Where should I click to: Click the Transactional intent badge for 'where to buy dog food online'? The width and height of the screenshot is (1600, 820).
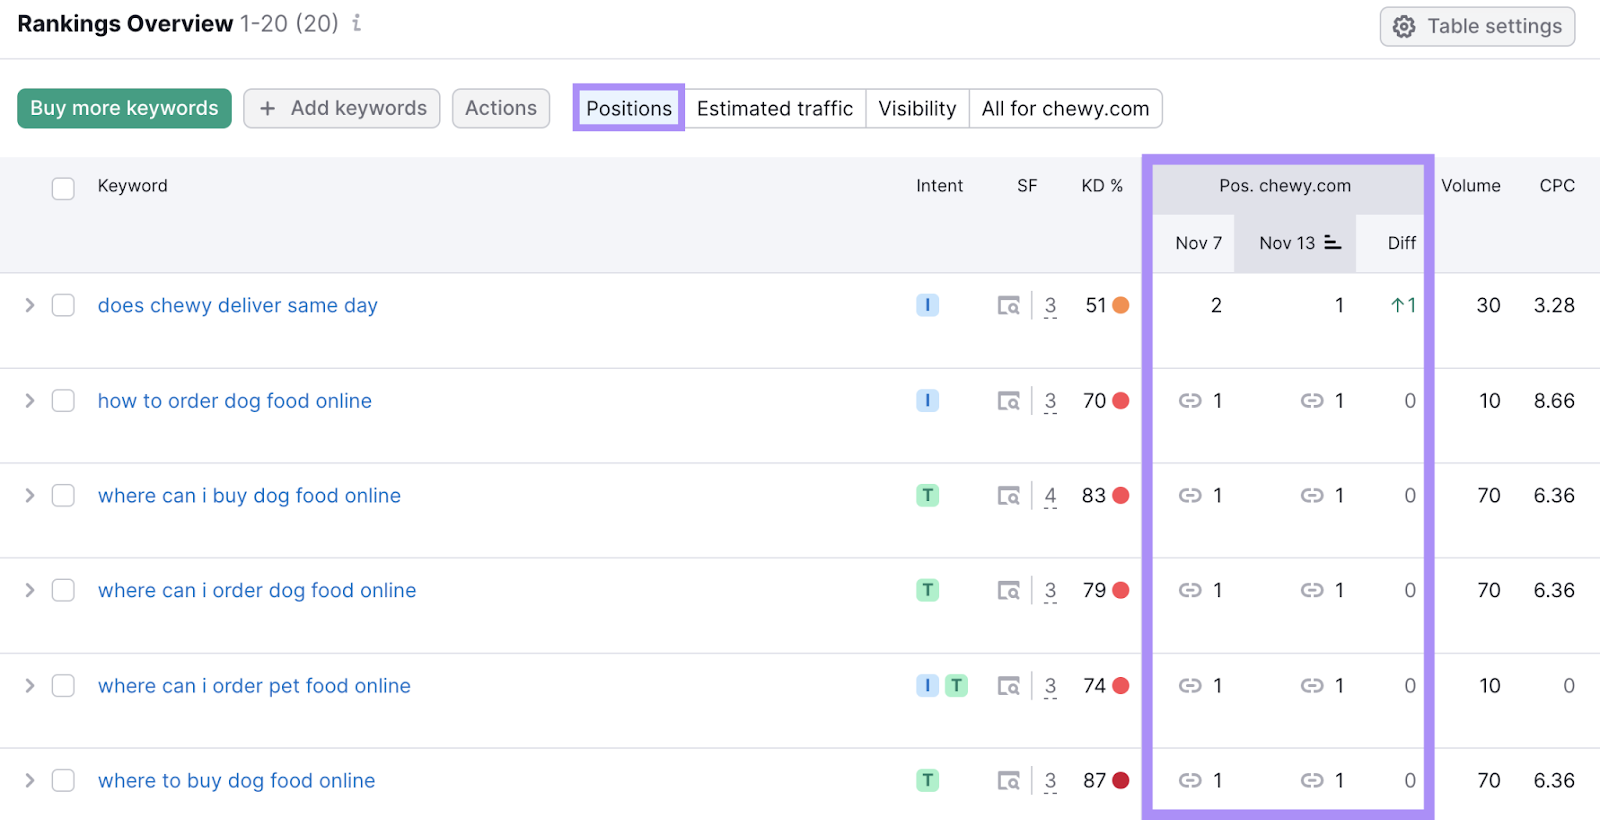point(927,781)
